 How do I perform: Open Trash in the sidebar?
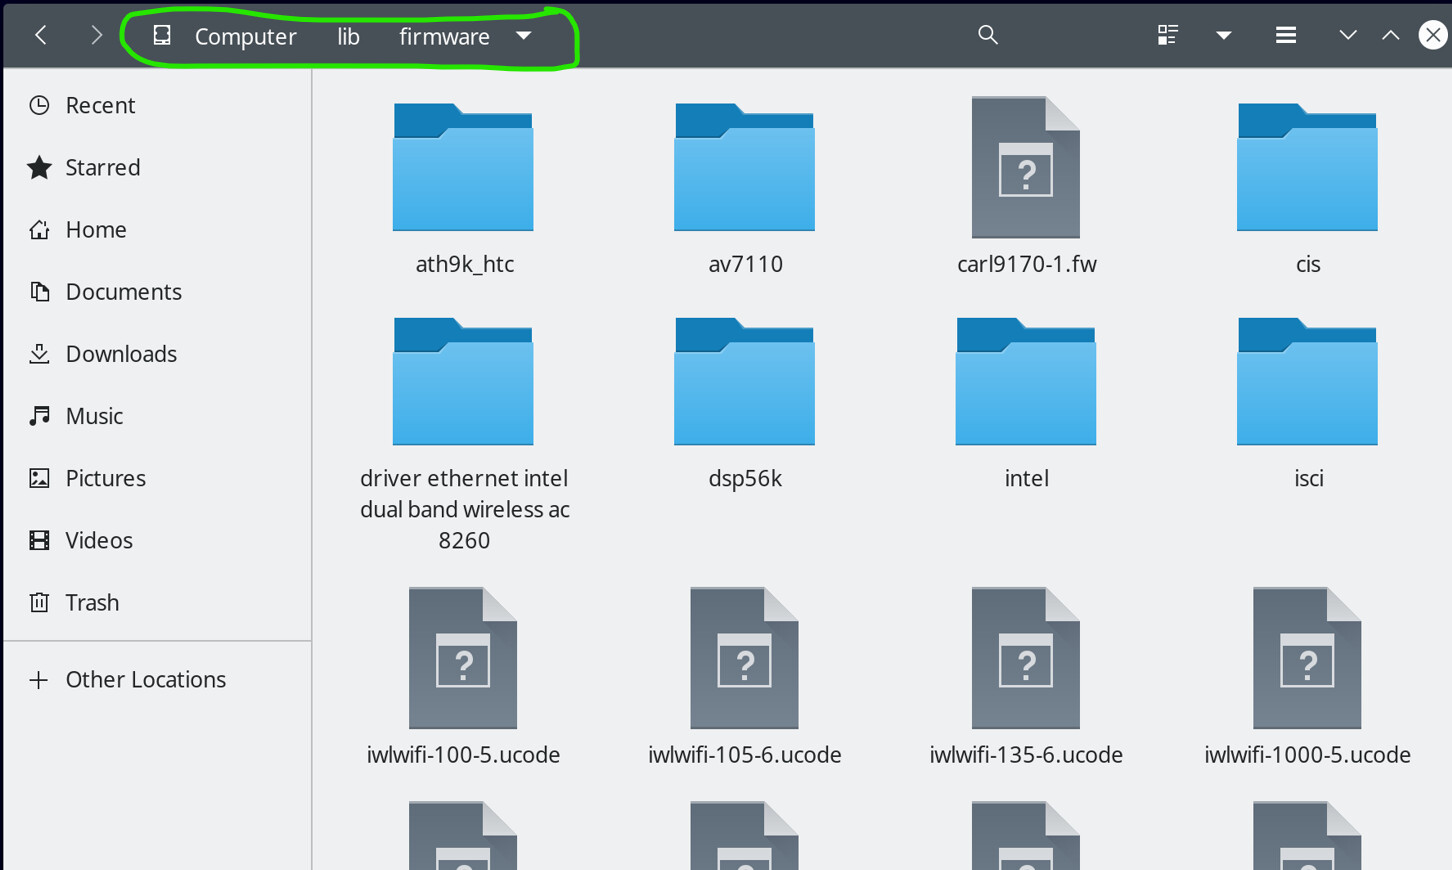92,602
